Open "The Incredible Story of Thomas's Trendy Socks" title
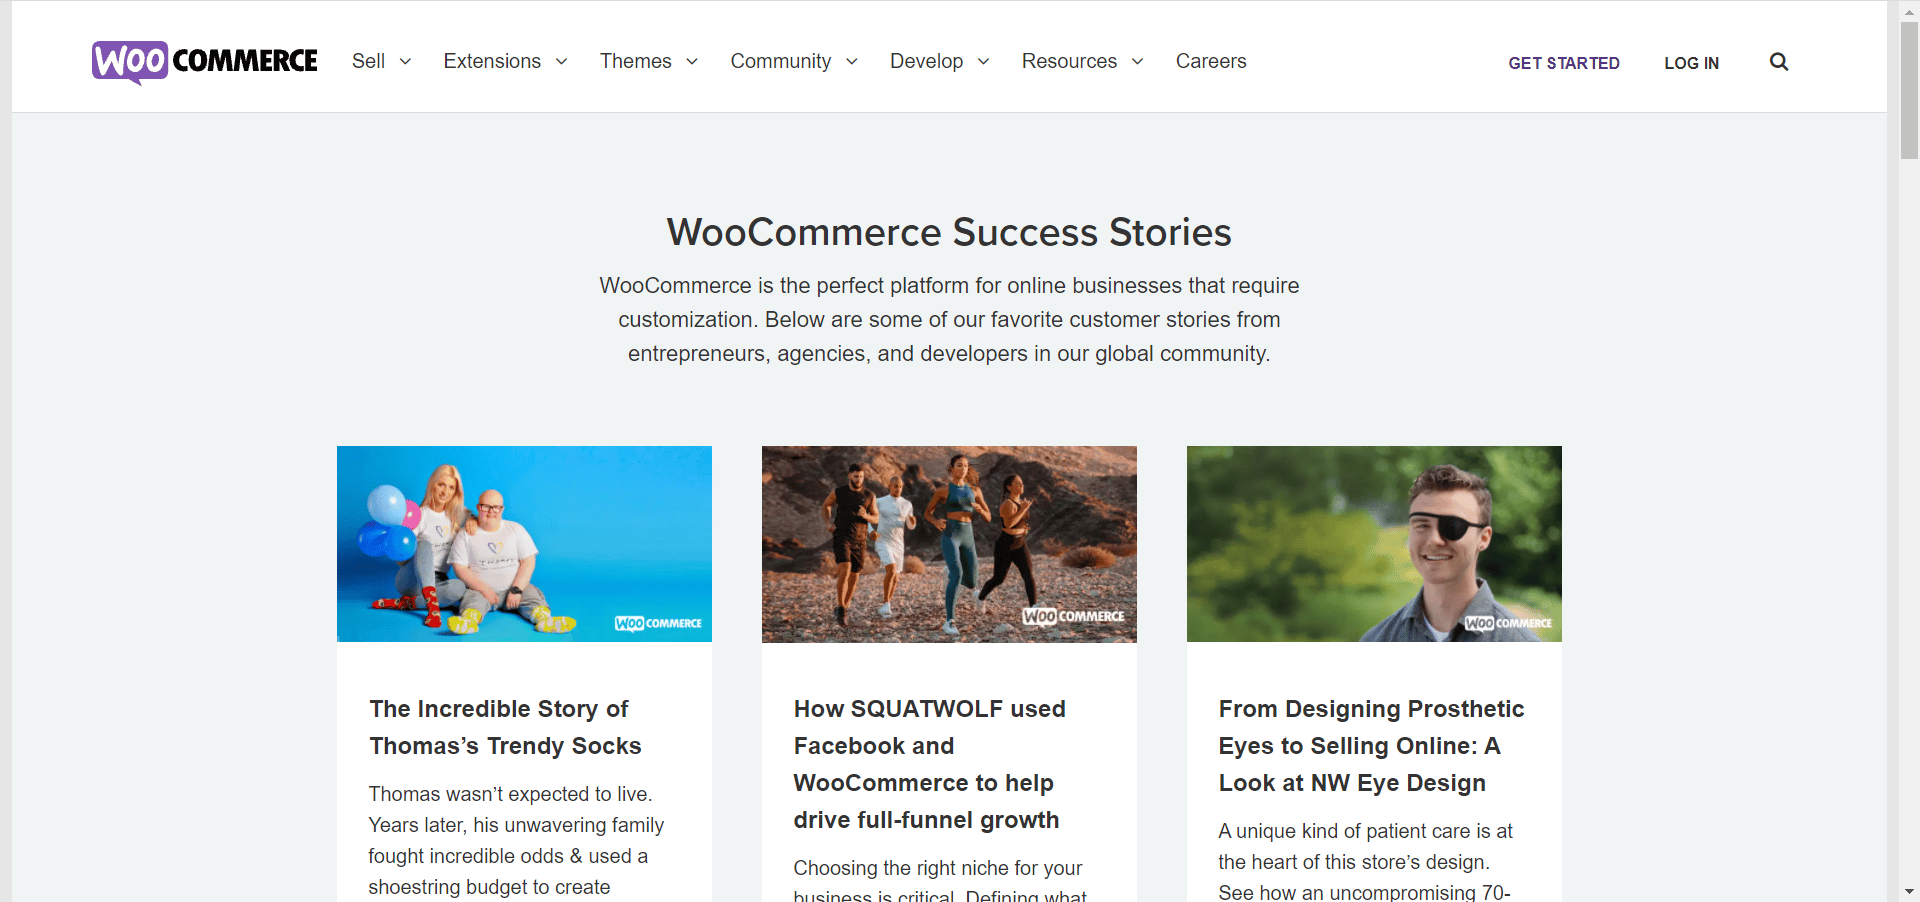The width and height of the screenshot is (1920, 902). point(505,727)
